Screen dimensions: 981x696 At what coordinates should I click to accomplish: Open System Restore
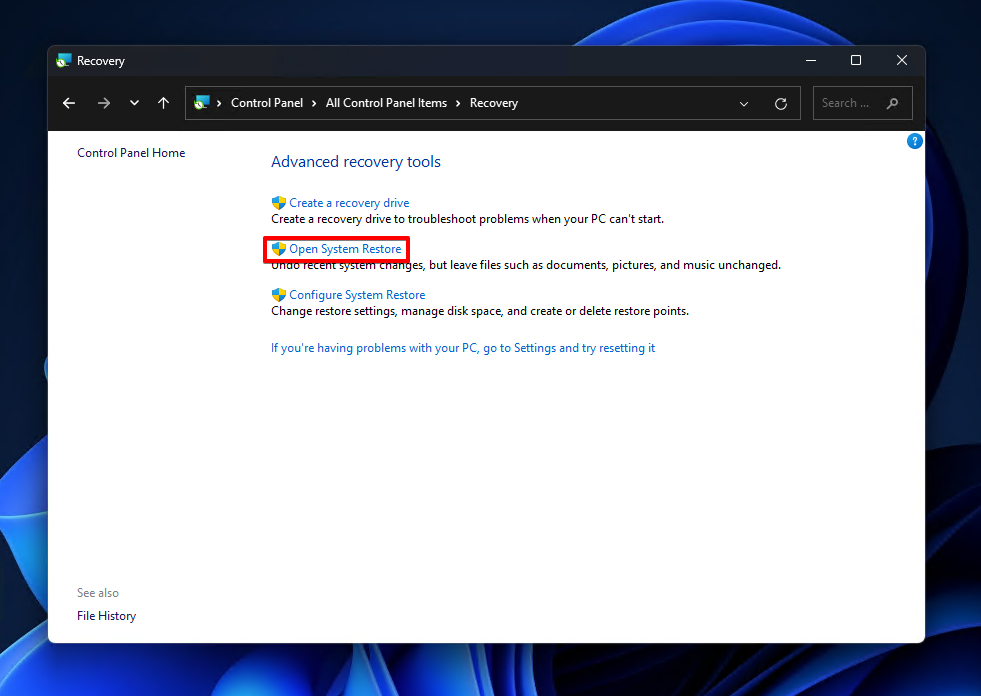(x=345, y=248)
